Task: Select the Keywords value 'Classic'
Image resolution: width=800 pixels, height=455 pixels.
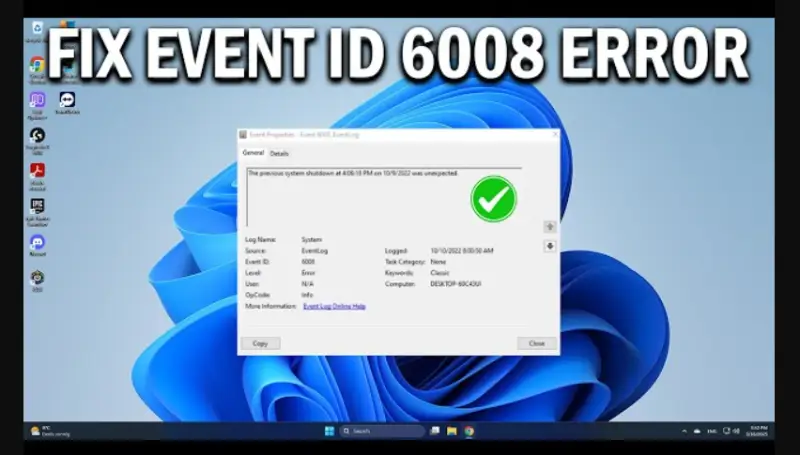Action: point(440,273)
